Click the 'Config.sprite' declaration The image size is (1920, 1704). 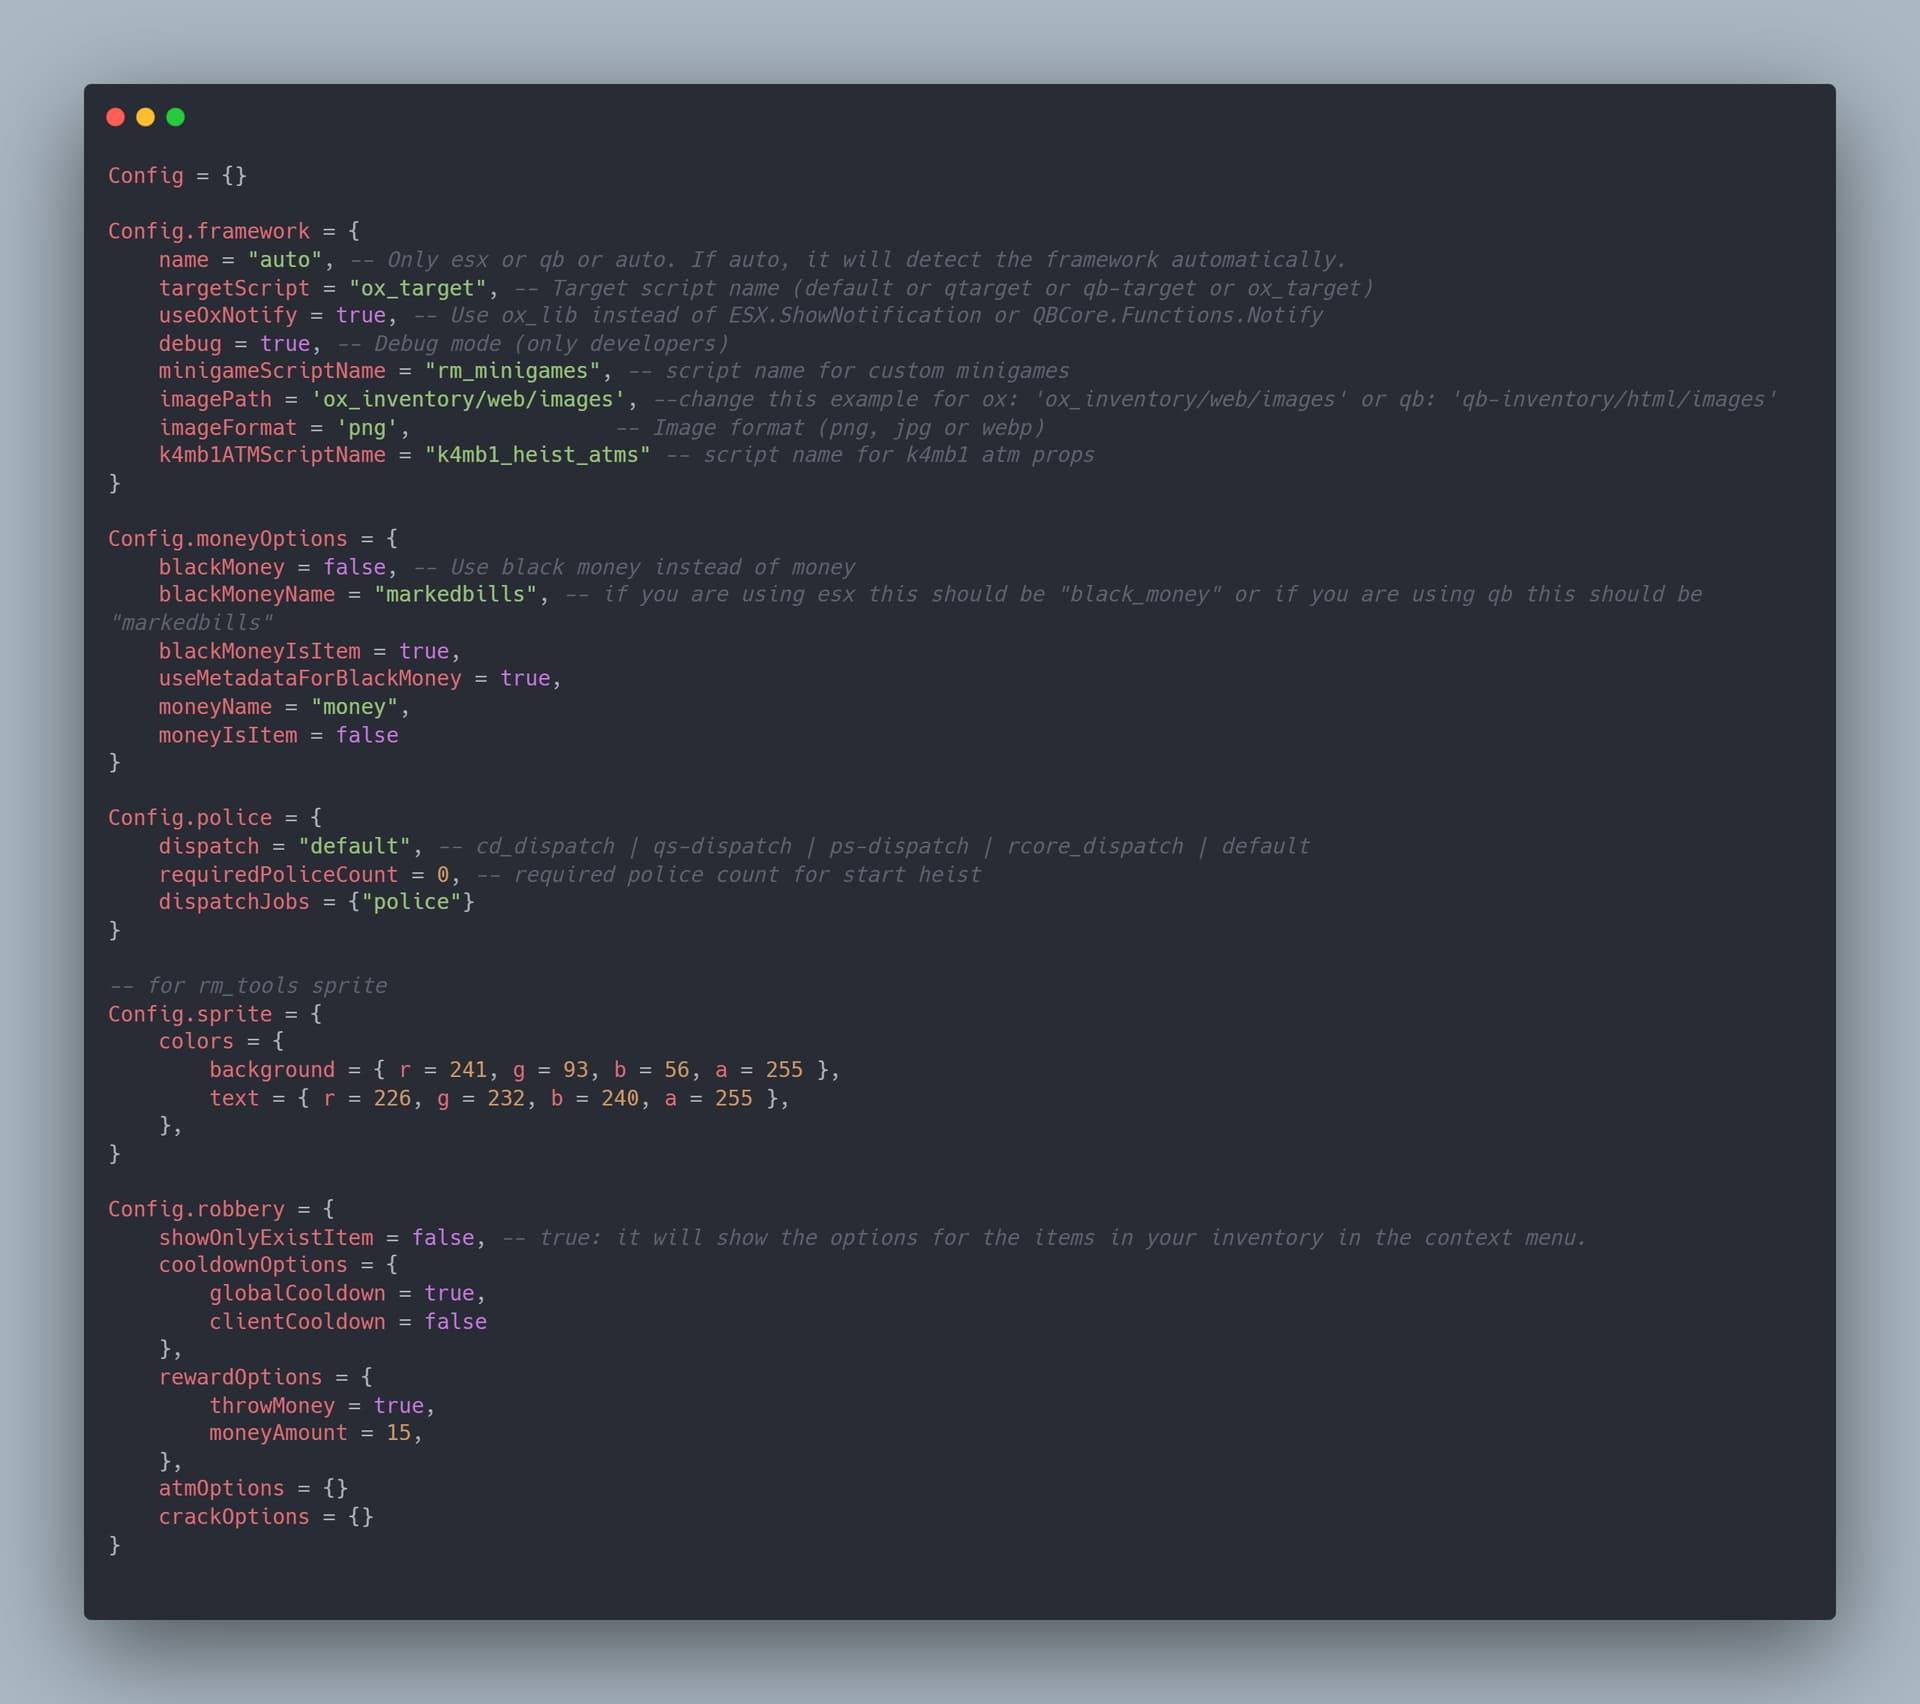[190, 1014]
